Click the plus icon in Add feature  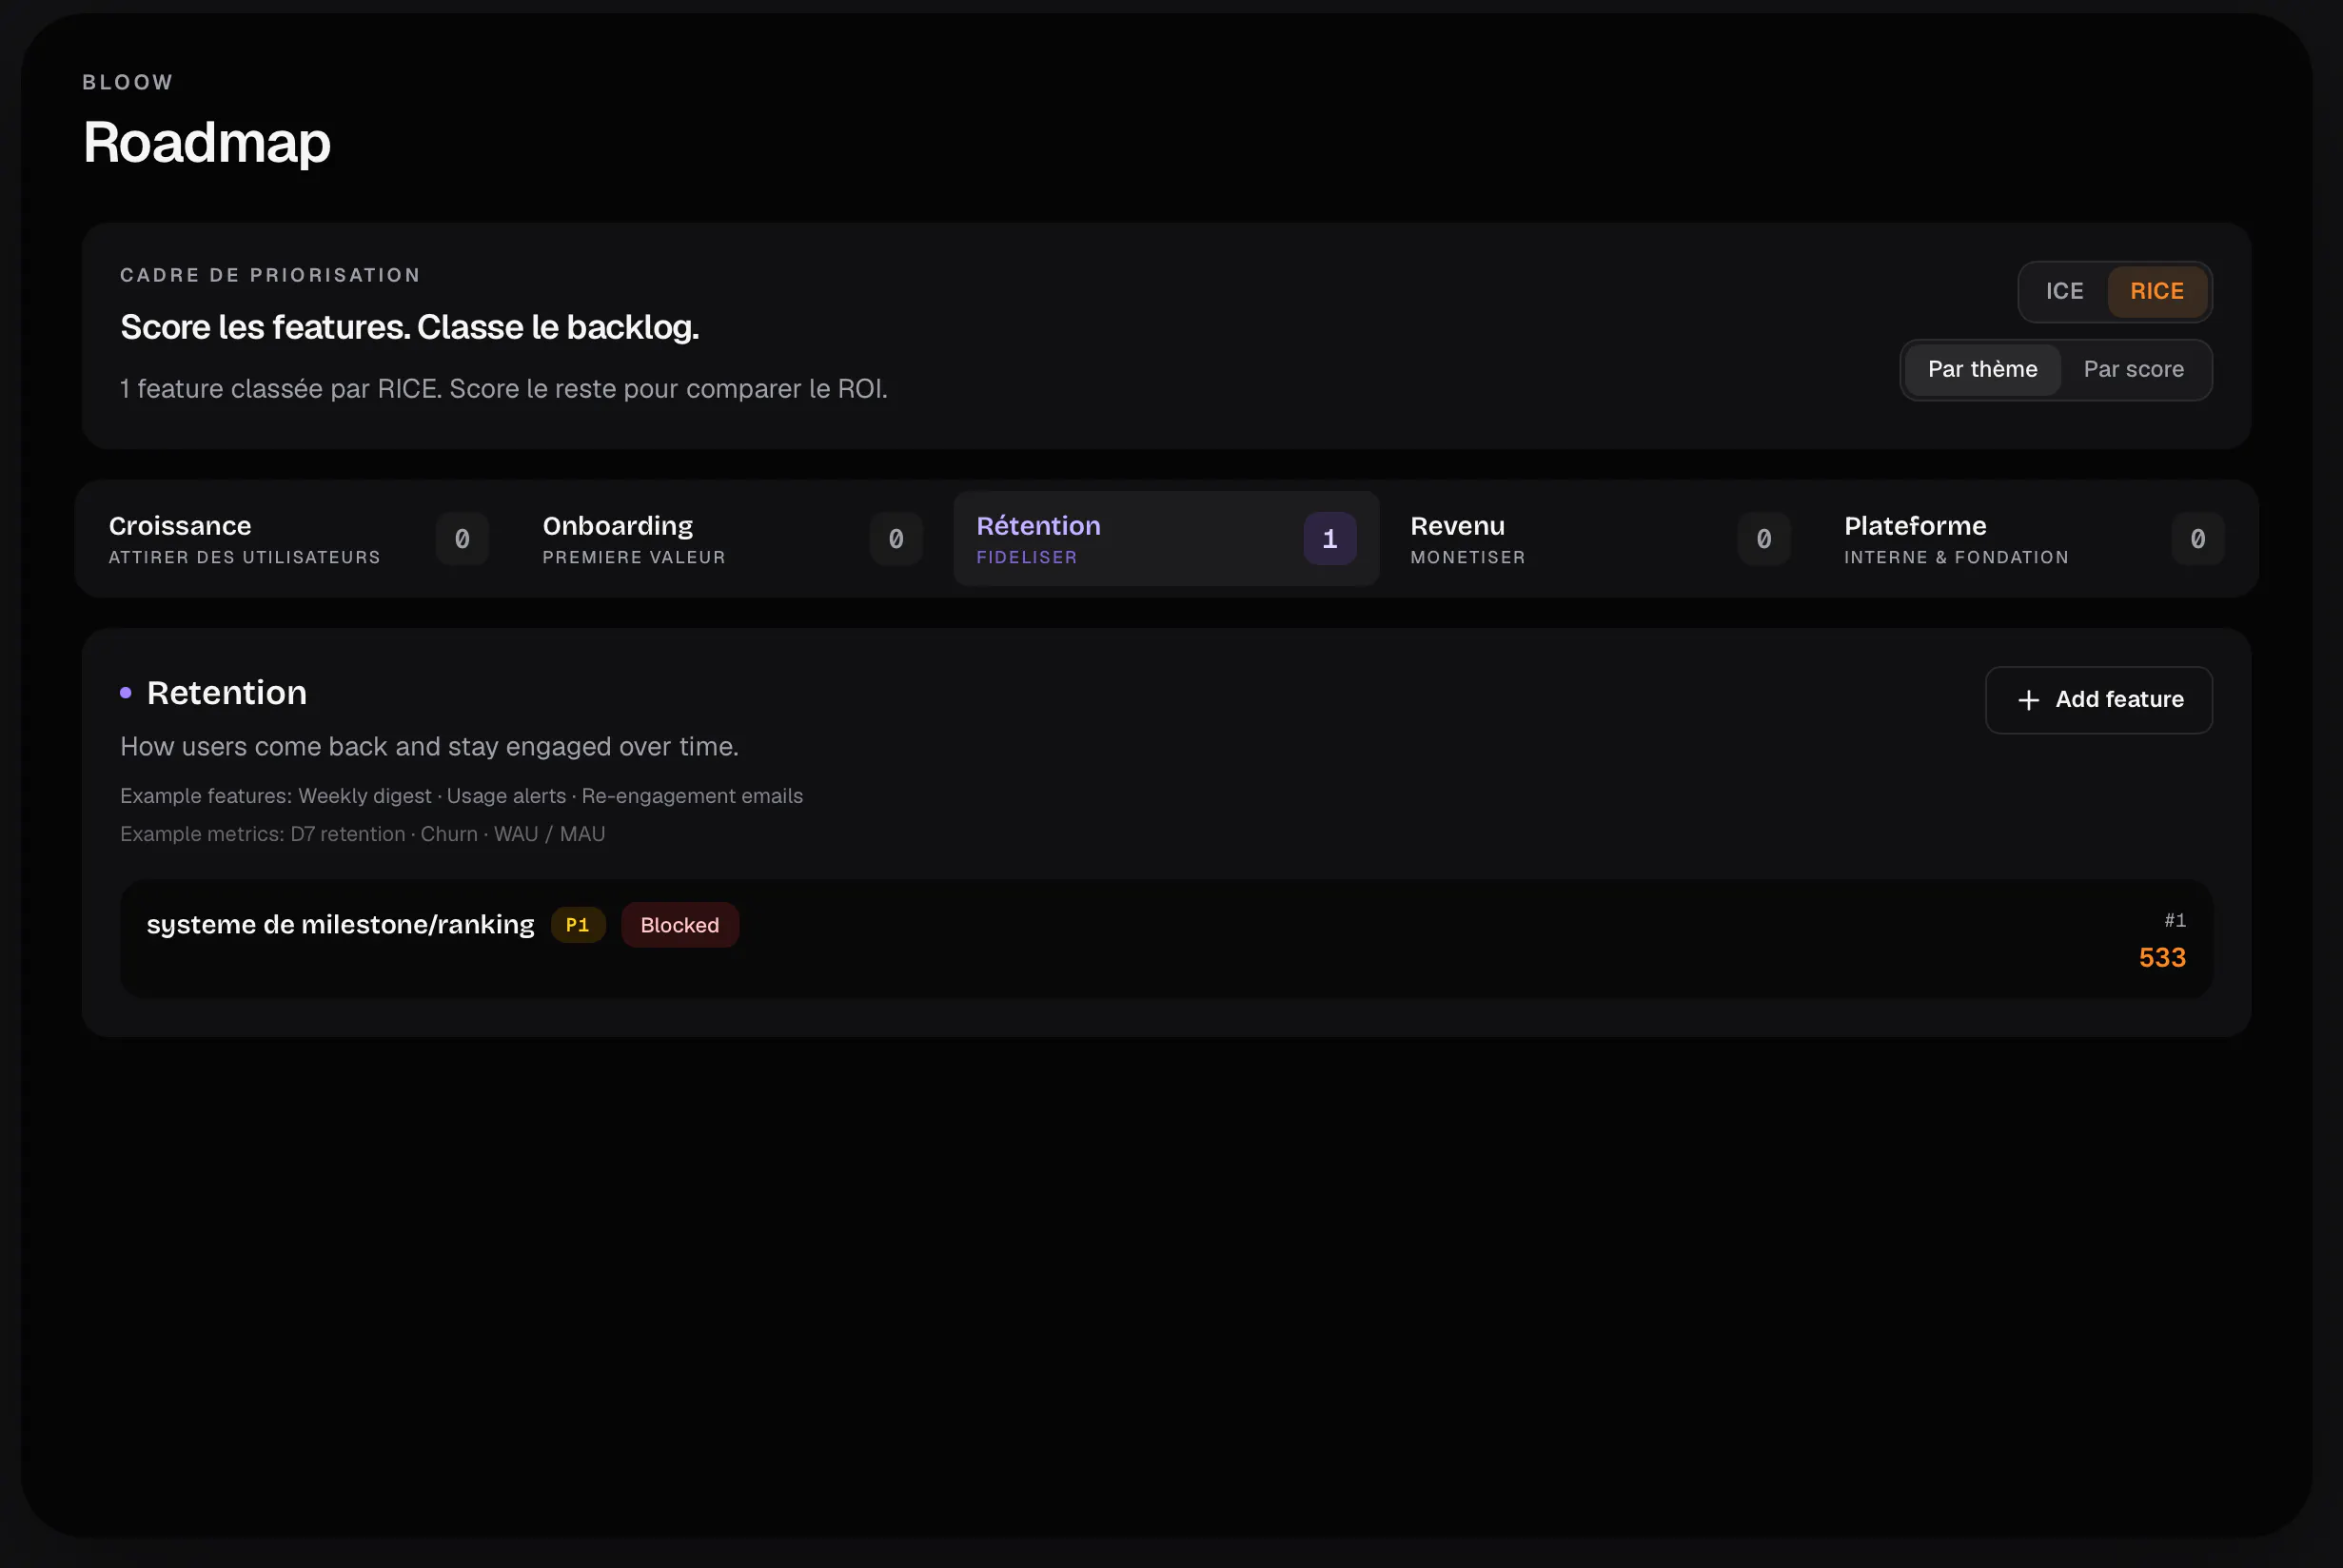coord(2028,700)
